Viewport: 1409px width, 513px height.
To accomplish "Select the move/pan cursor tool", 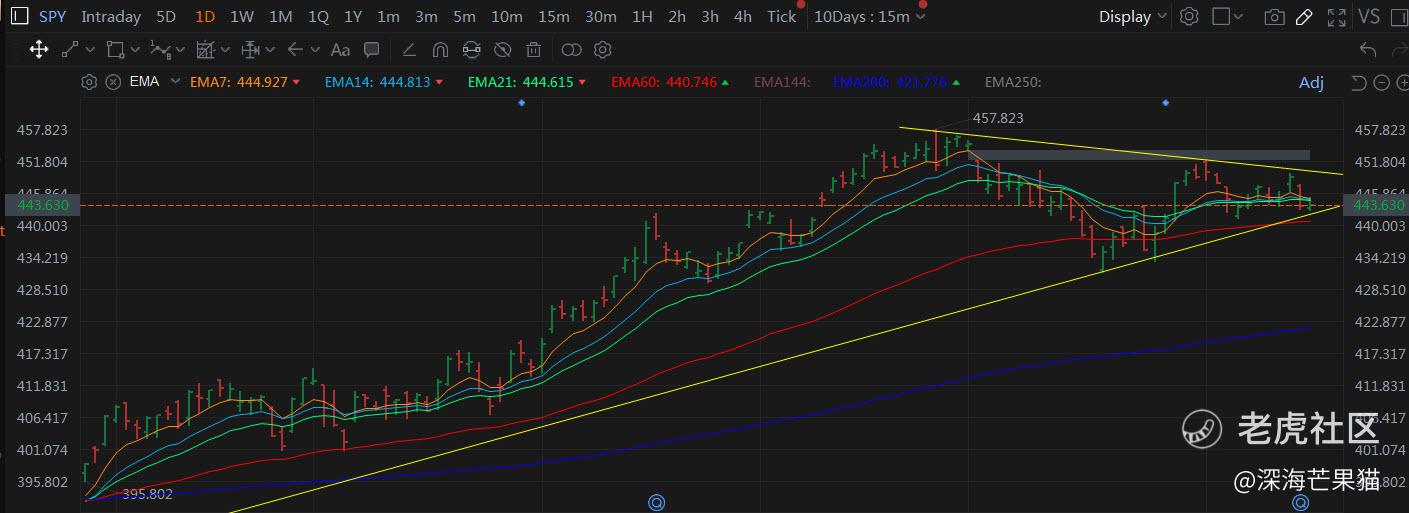I will point(39,49).
